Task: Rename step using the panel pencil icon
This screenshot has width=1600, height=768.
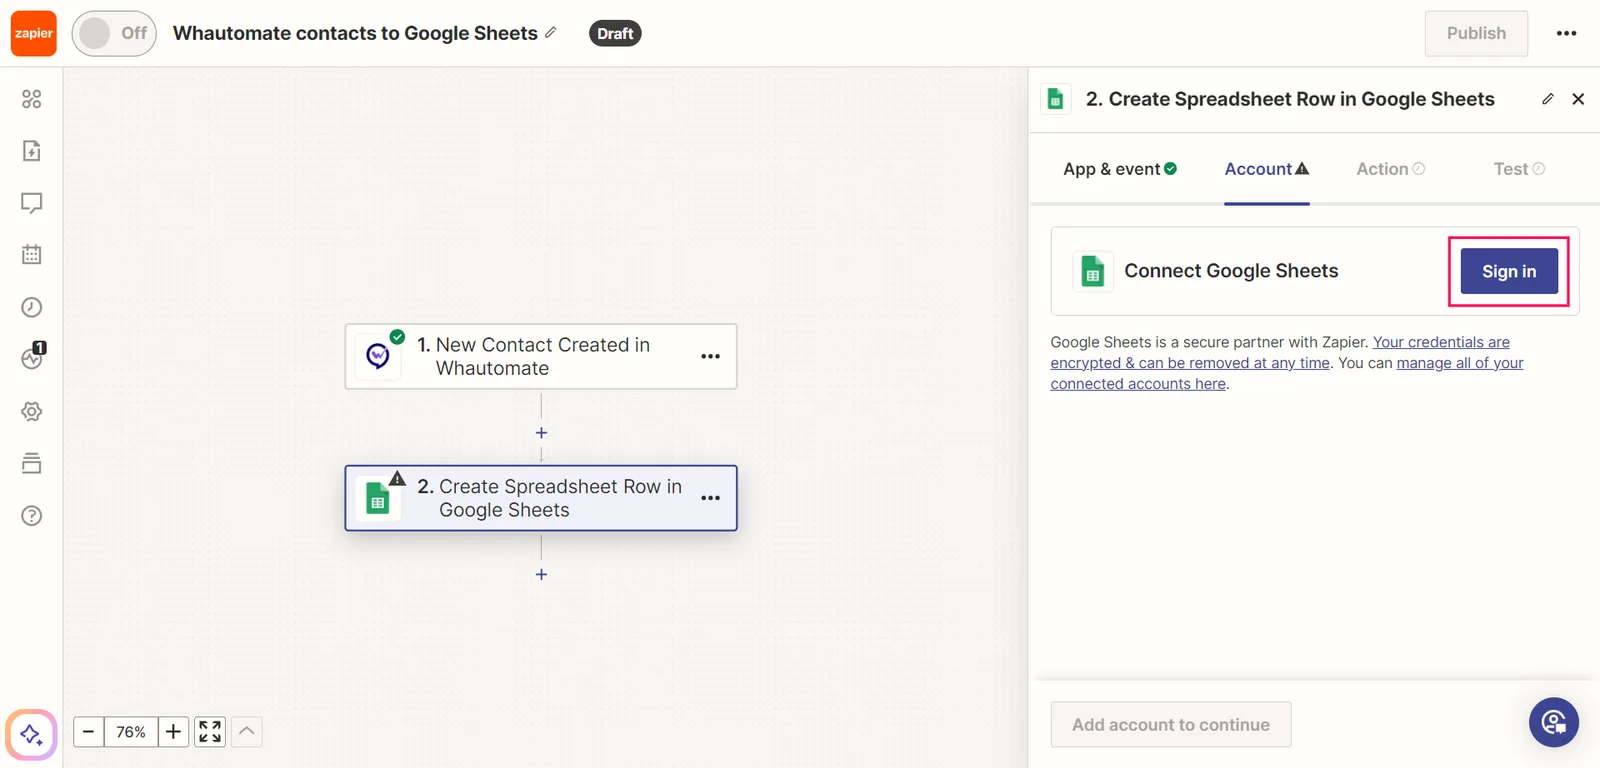Action: 1548,99
